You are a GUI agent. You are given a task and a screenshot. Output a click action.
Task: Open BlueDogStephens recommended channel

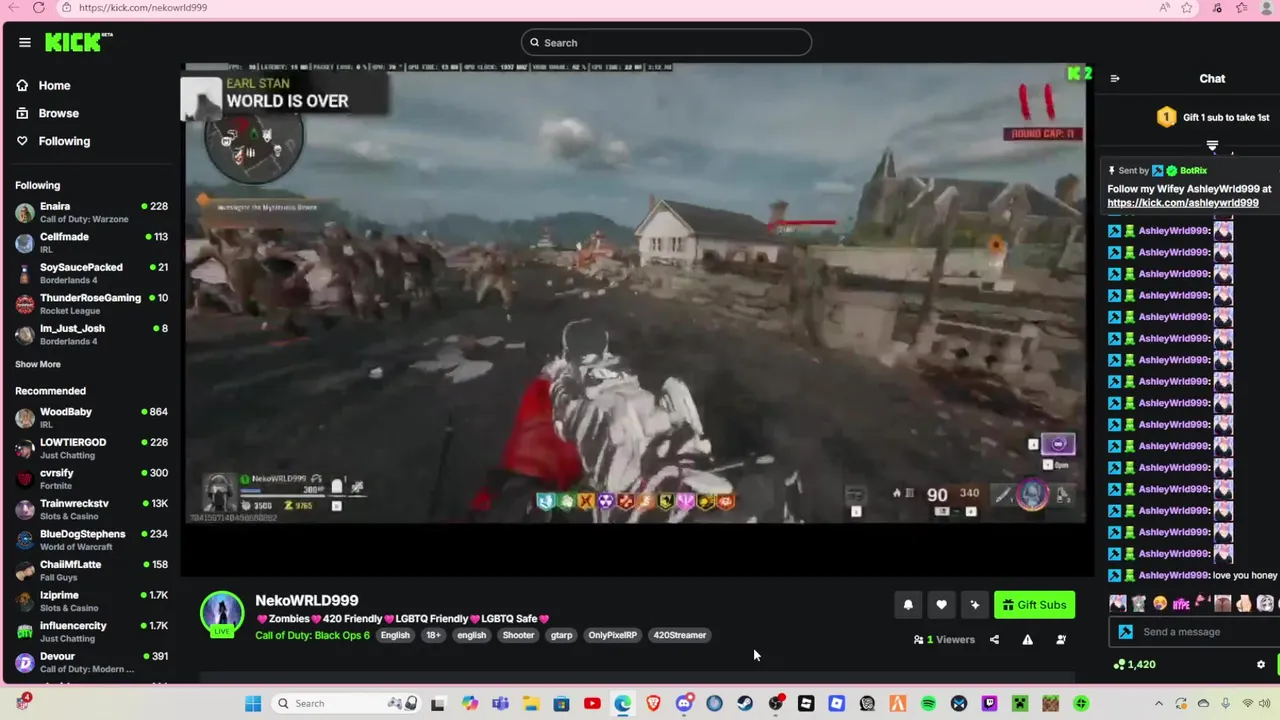click(x=91, y=540)
